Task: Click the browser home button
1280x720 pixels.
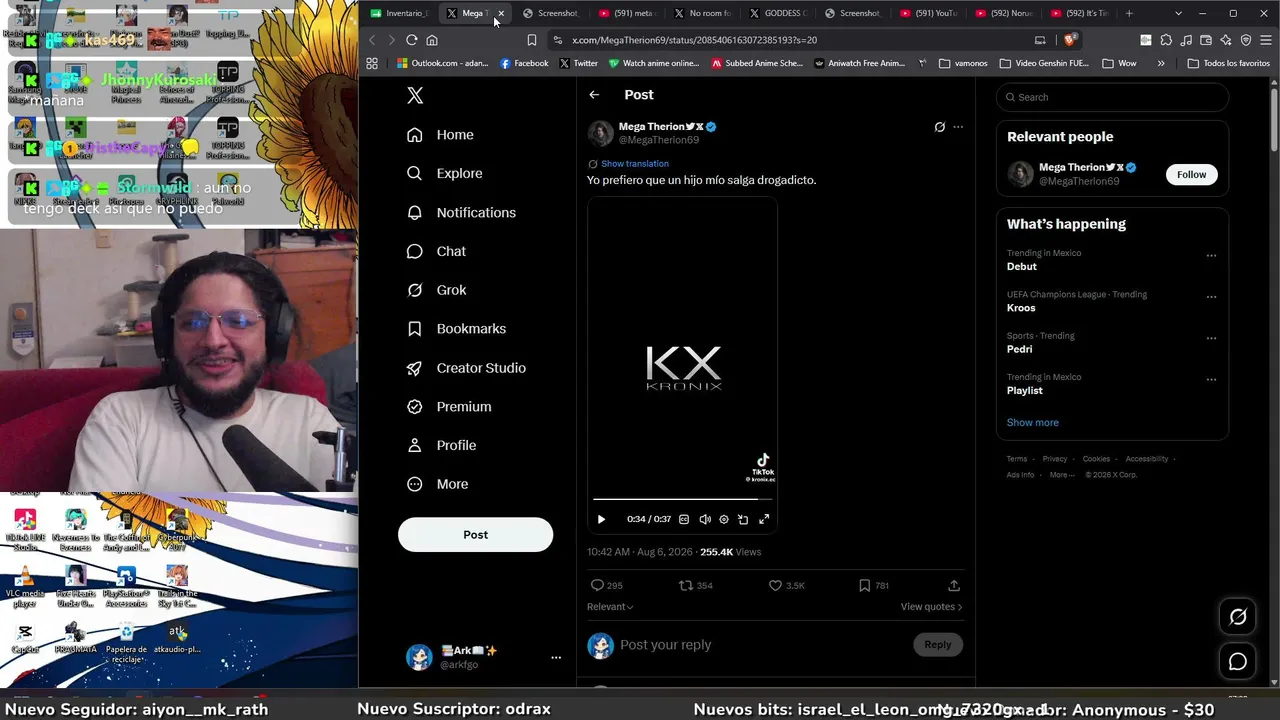Action: pos(432,40)
